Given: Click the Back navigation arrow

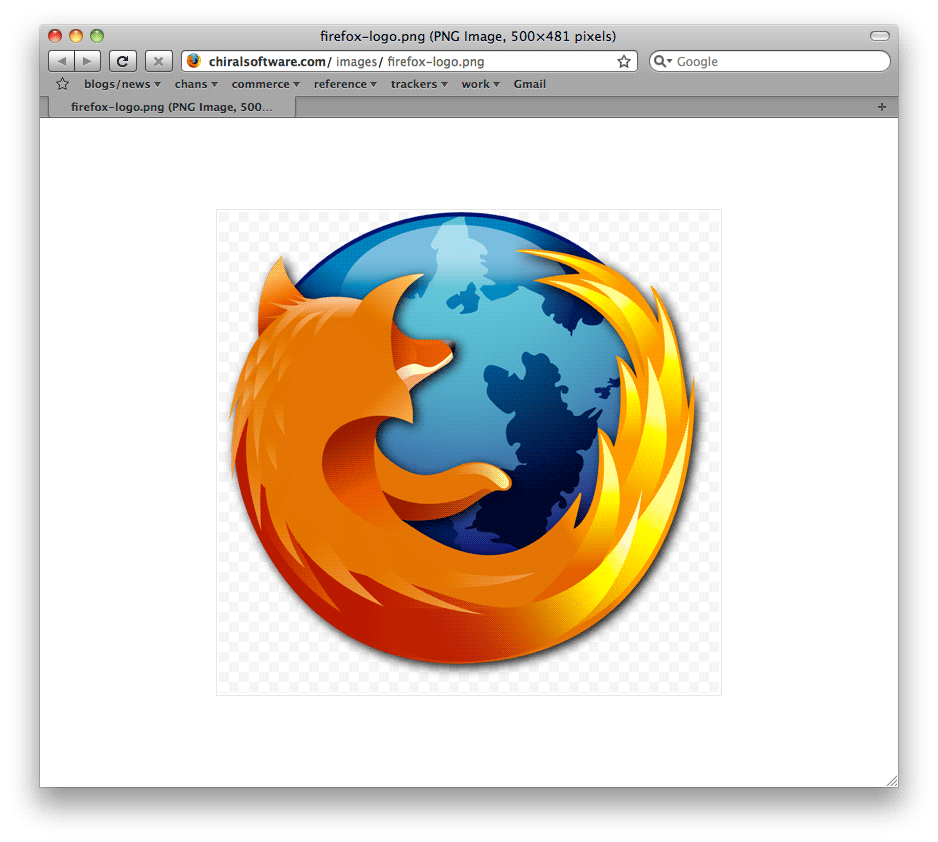Looking at the screenshot, I should coord(61,61).
